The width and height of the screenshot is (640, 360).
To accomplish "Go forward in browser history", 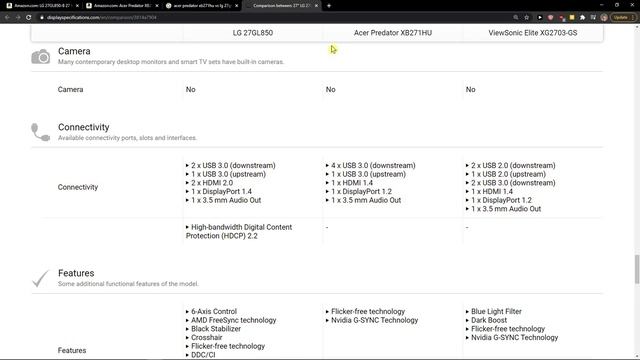I will (x=18, y=18).
